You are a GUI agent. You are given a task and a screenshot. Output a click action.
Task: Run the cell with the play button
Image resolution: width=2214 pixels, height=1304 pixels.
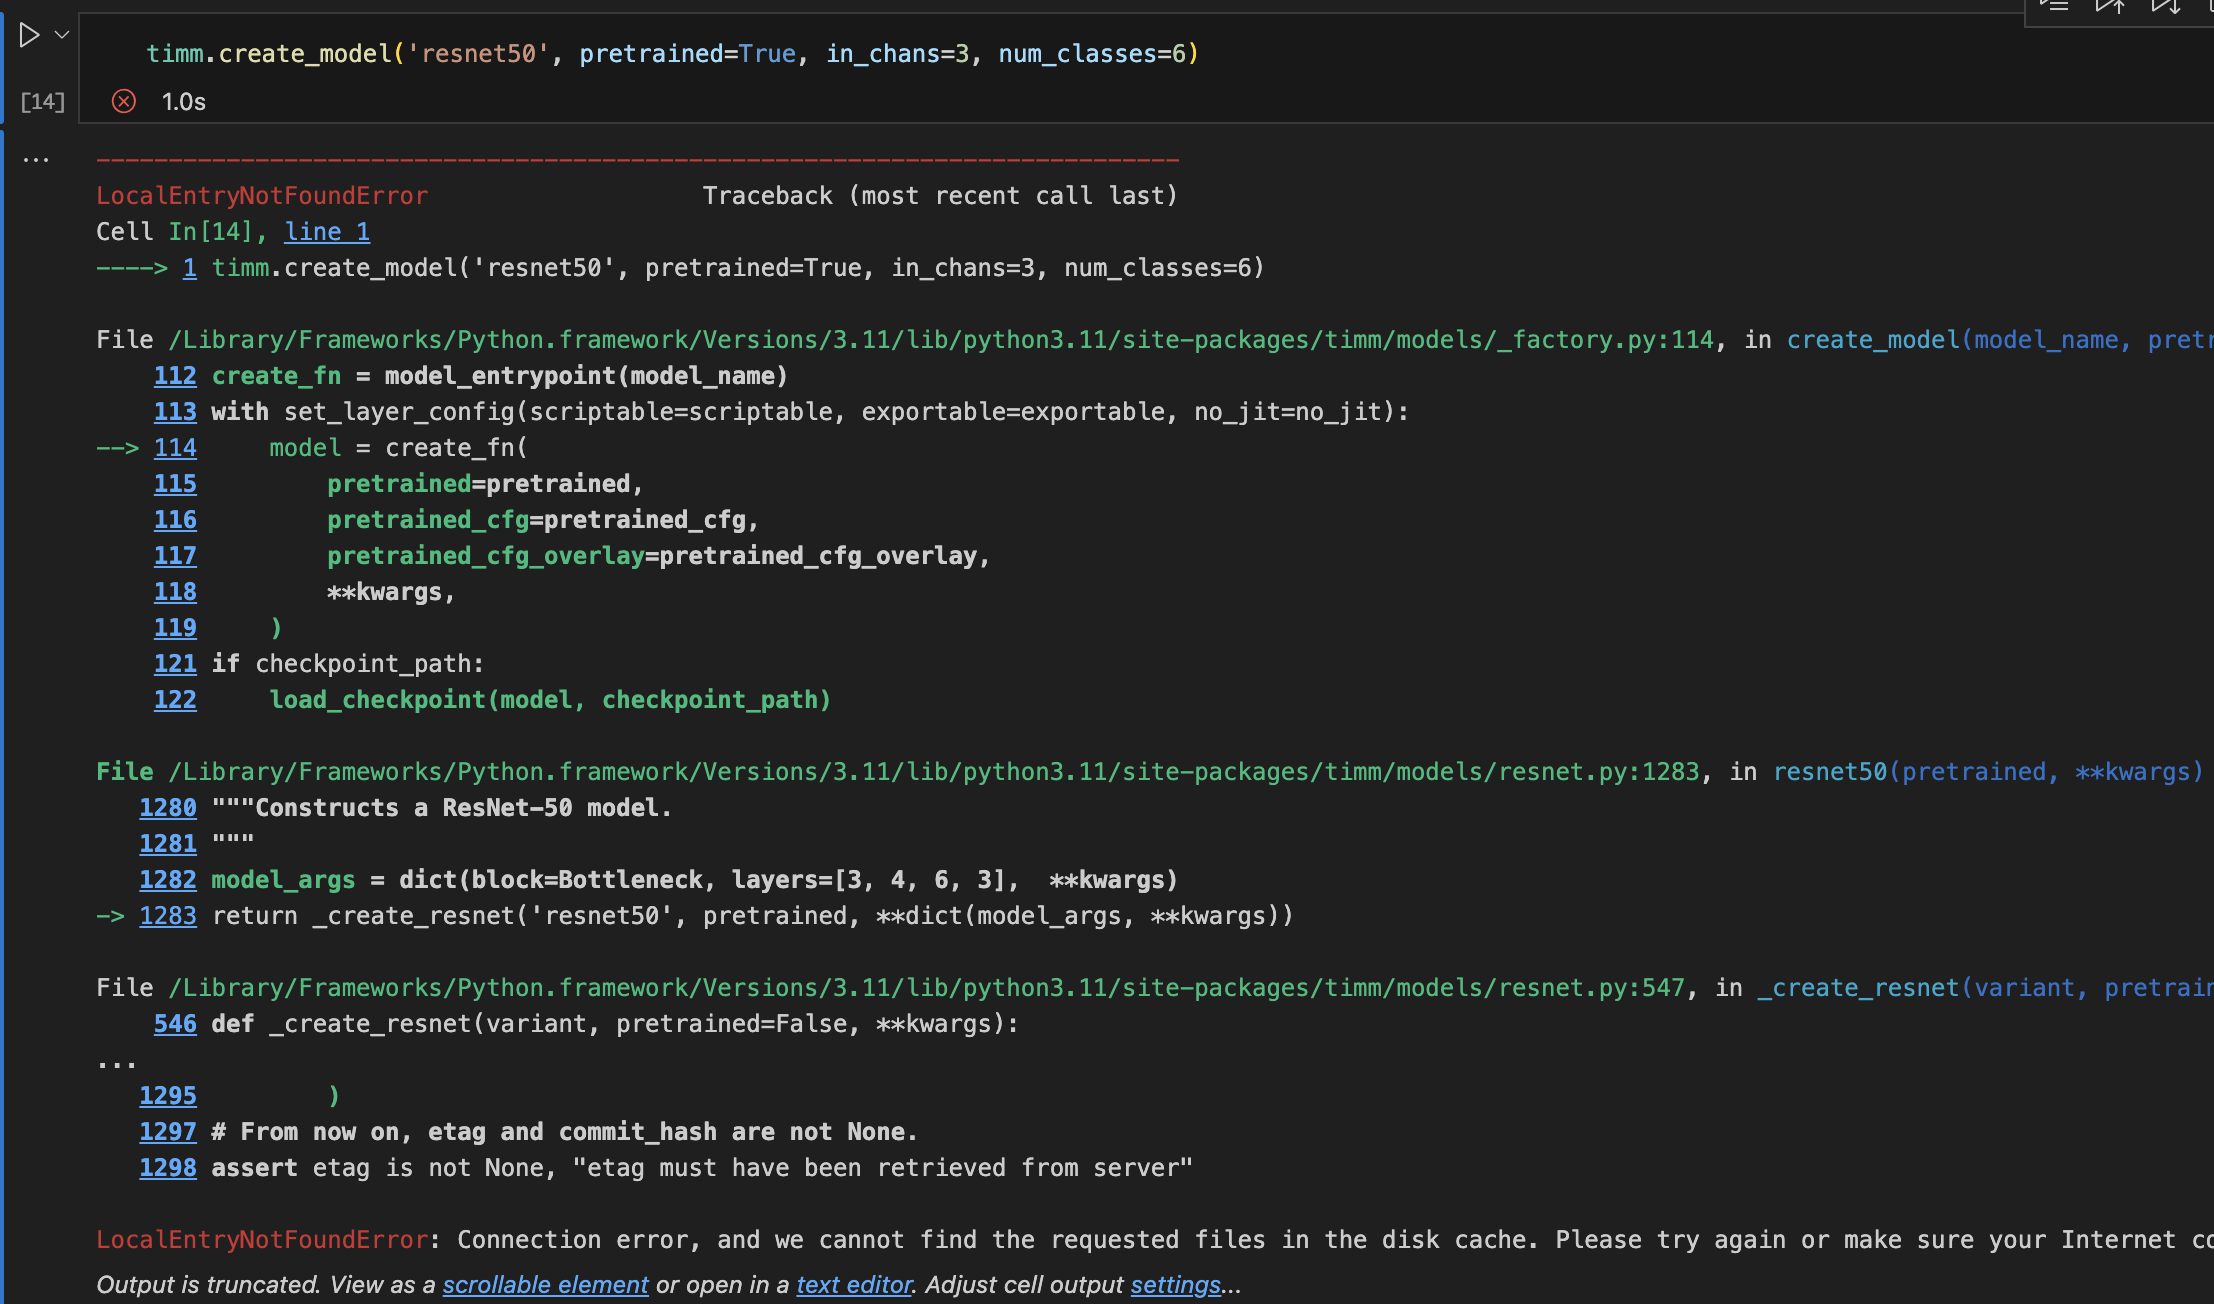pyautogui.click(x=30, y=36)
